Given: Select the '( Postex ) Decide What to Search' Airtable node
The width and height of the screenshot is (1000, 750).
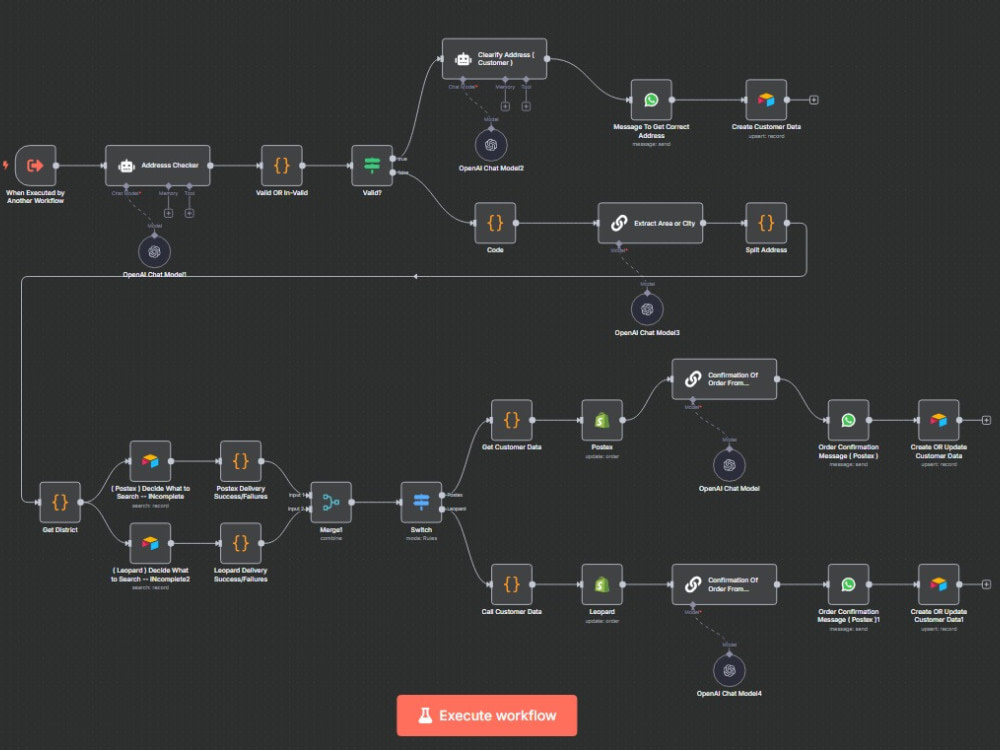Looking at the screenshot, I should click(x=150, y=461).
